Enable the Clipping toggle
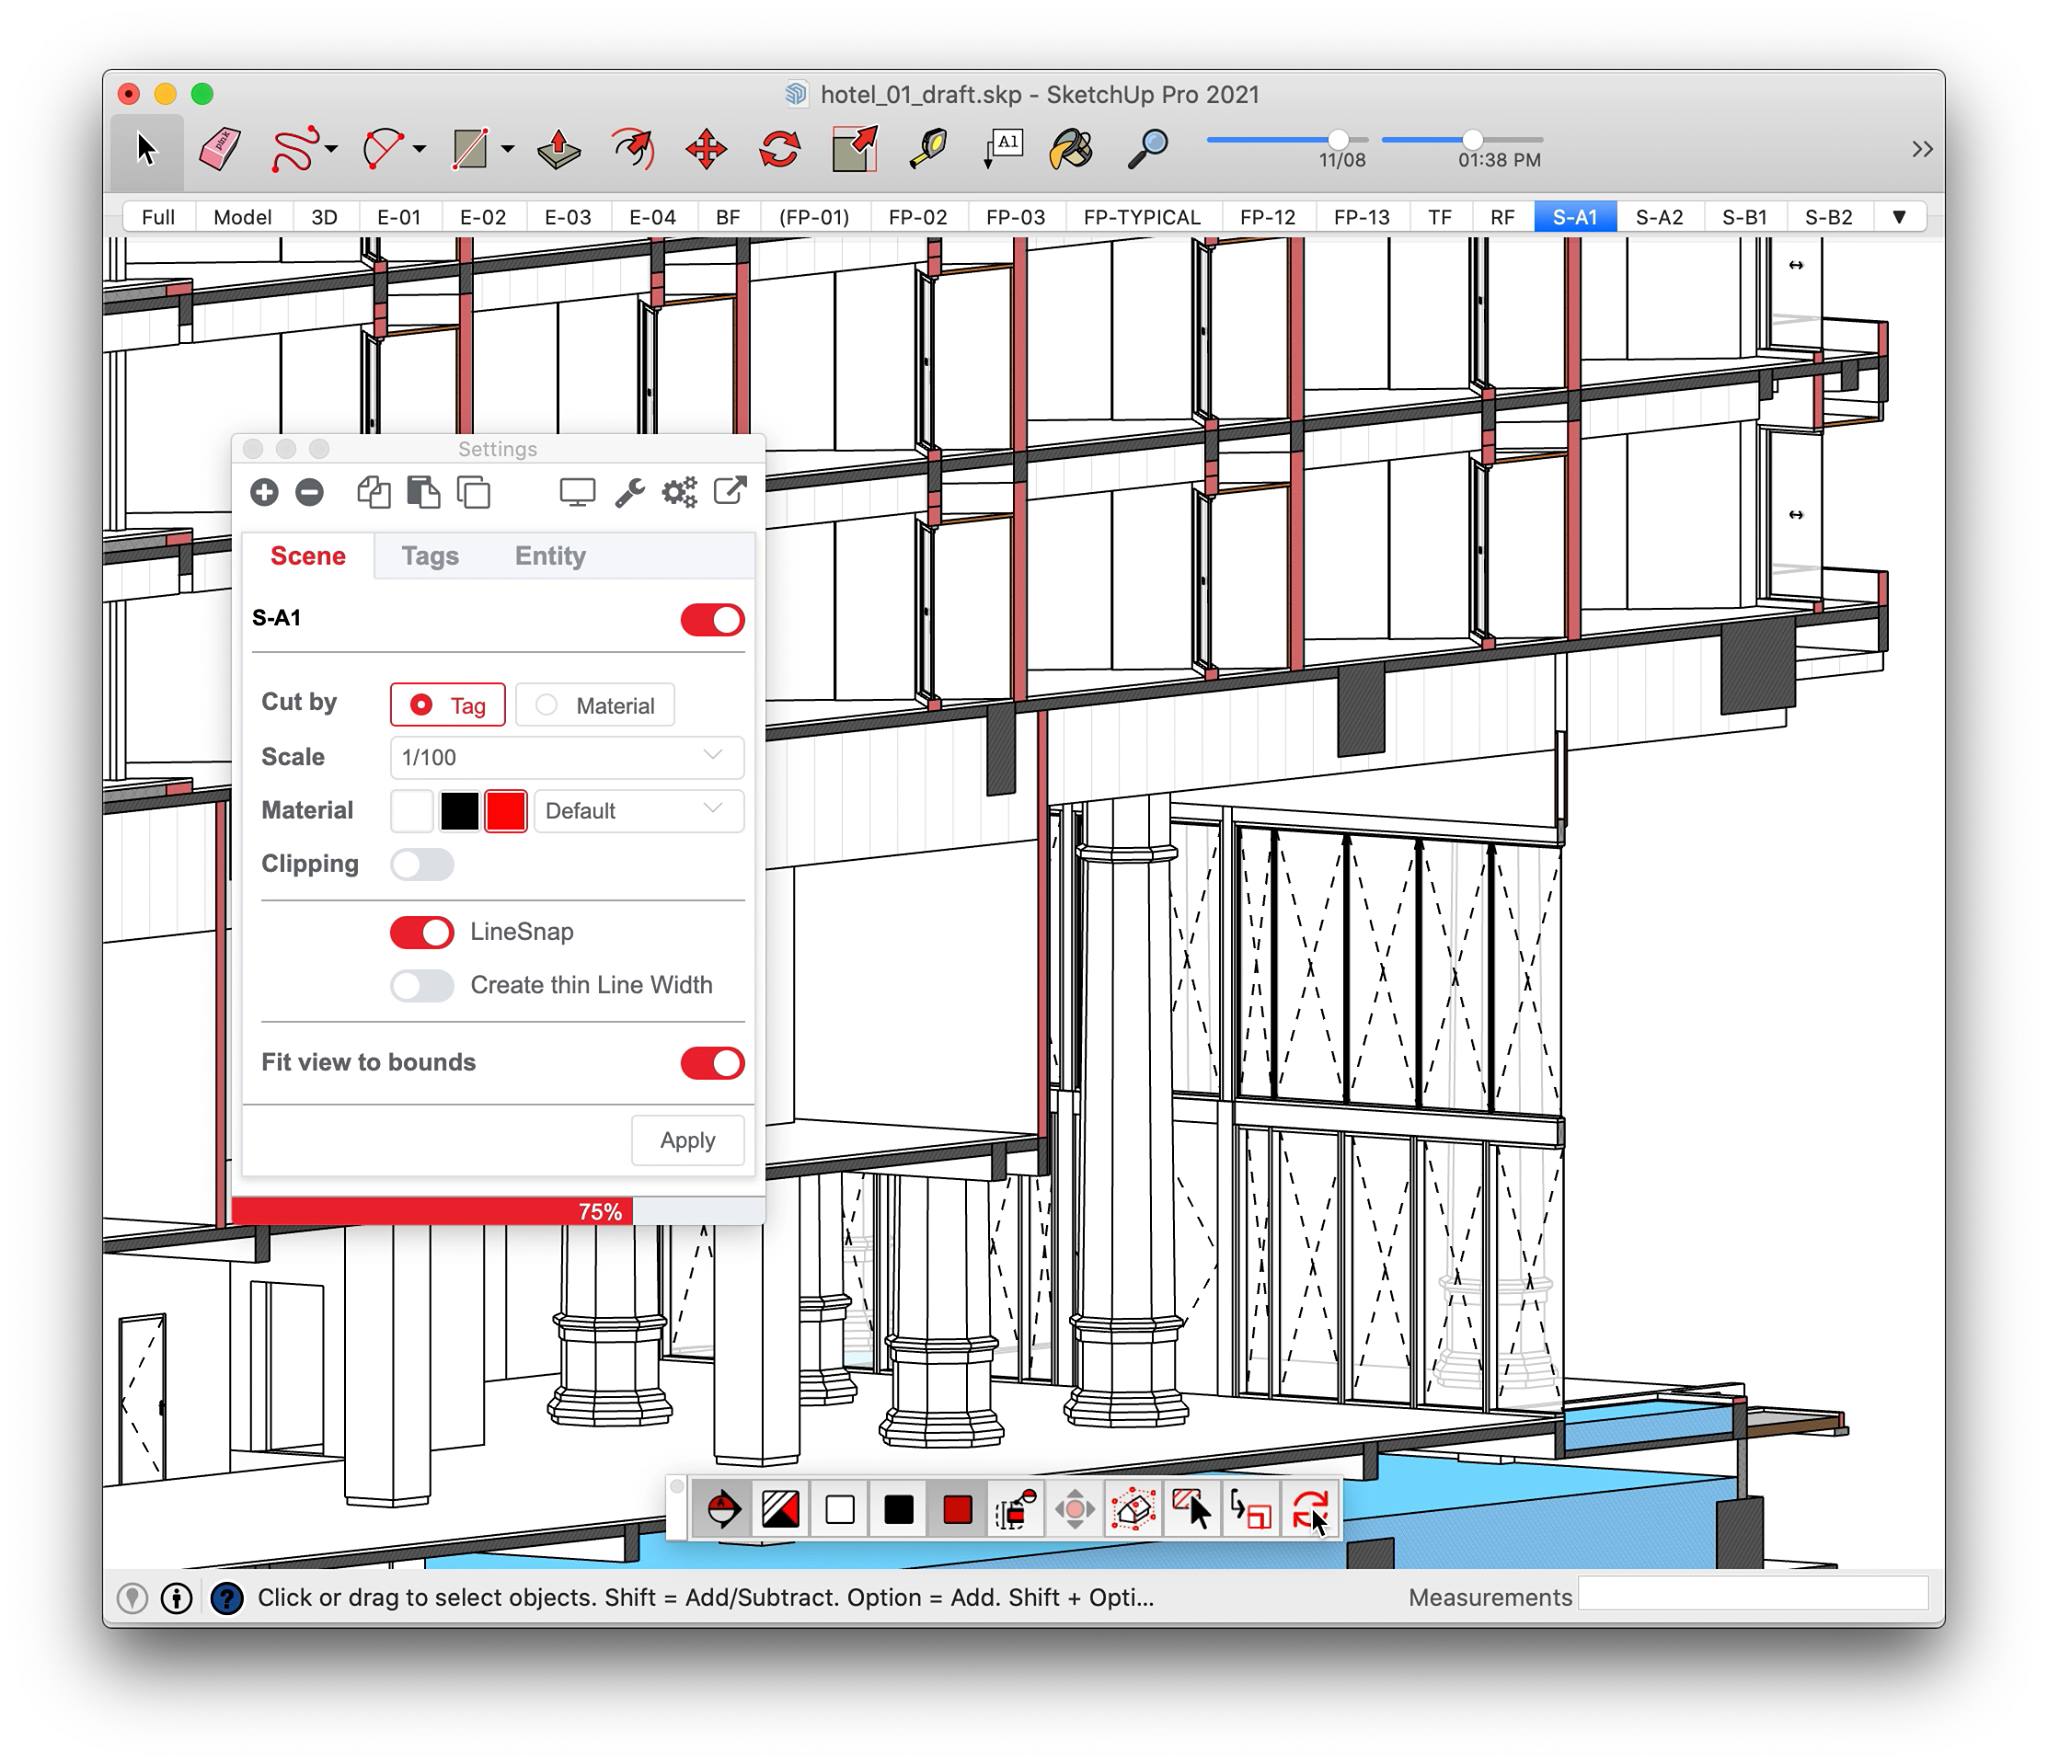 (x=422, y=865)
